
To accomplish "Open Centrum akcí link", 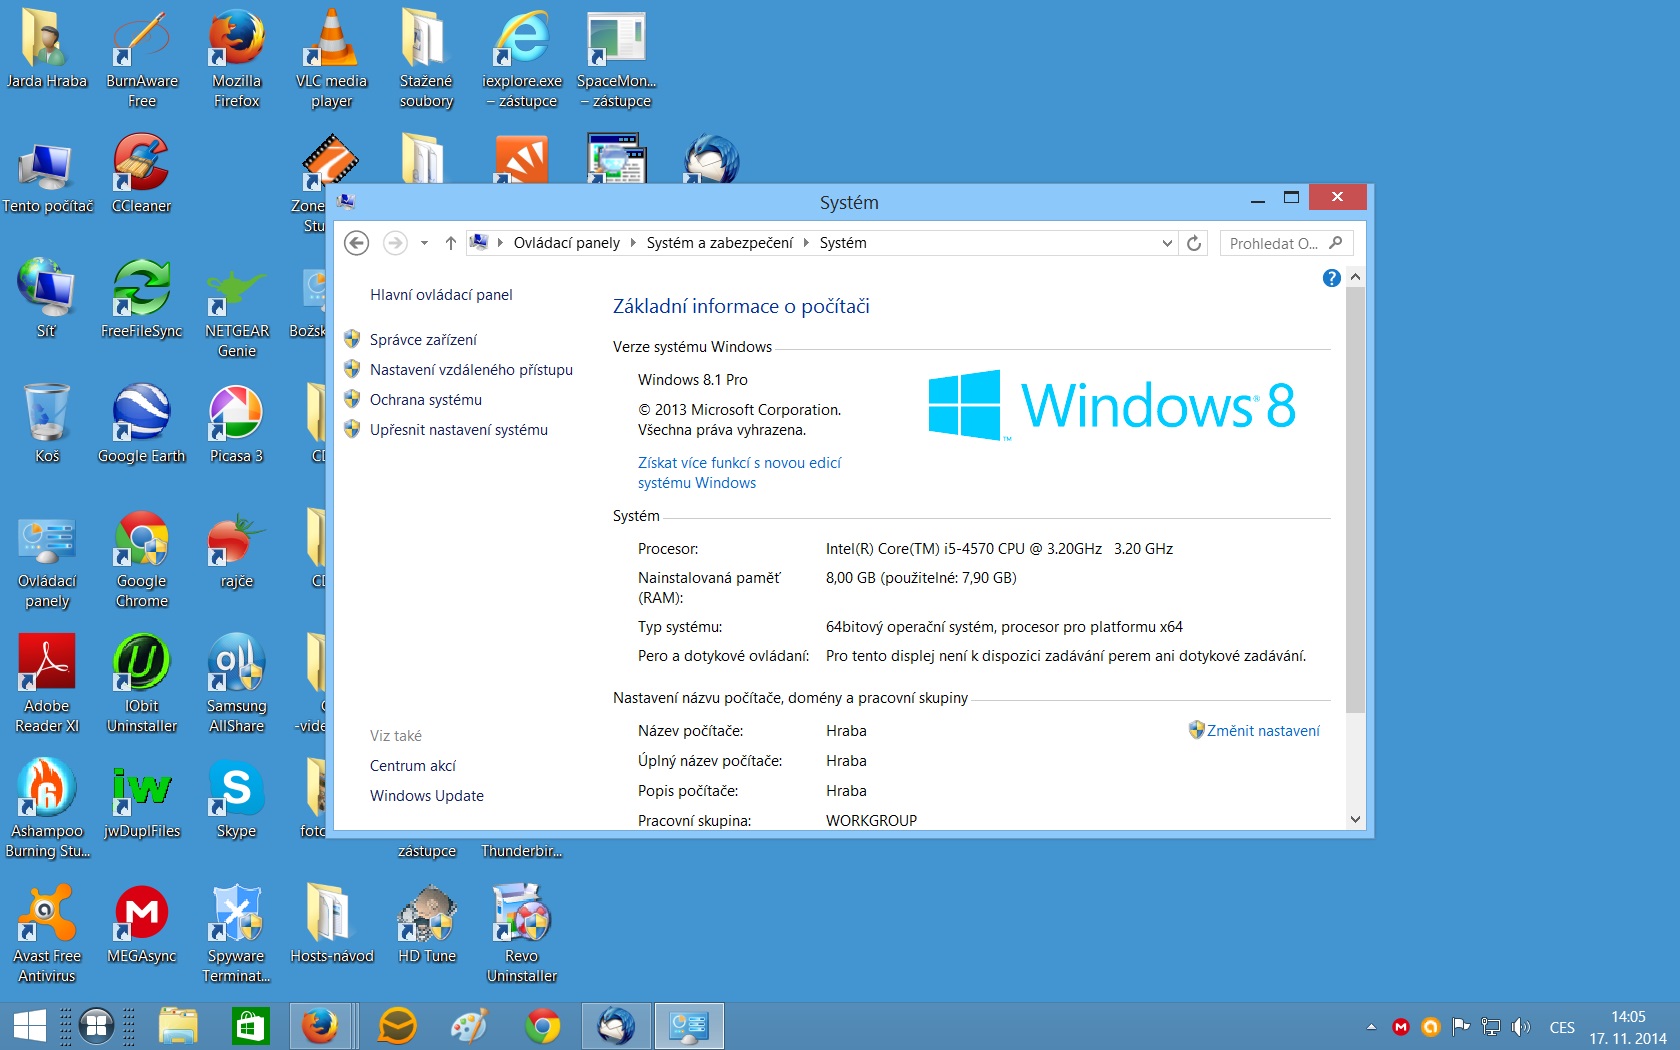I will tap(412, 766).
